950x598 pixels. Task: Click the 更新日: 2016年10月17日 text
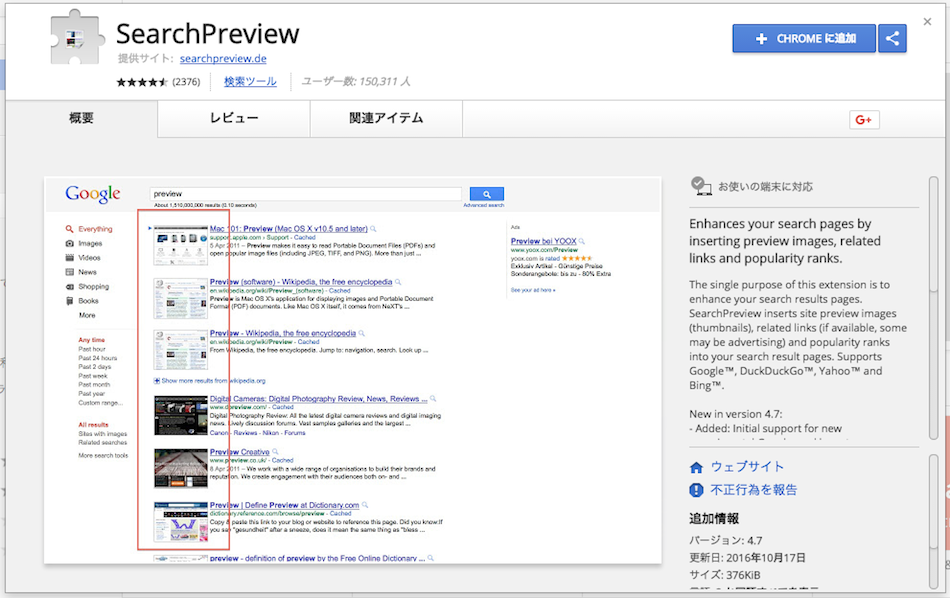(x=747, y=557)
